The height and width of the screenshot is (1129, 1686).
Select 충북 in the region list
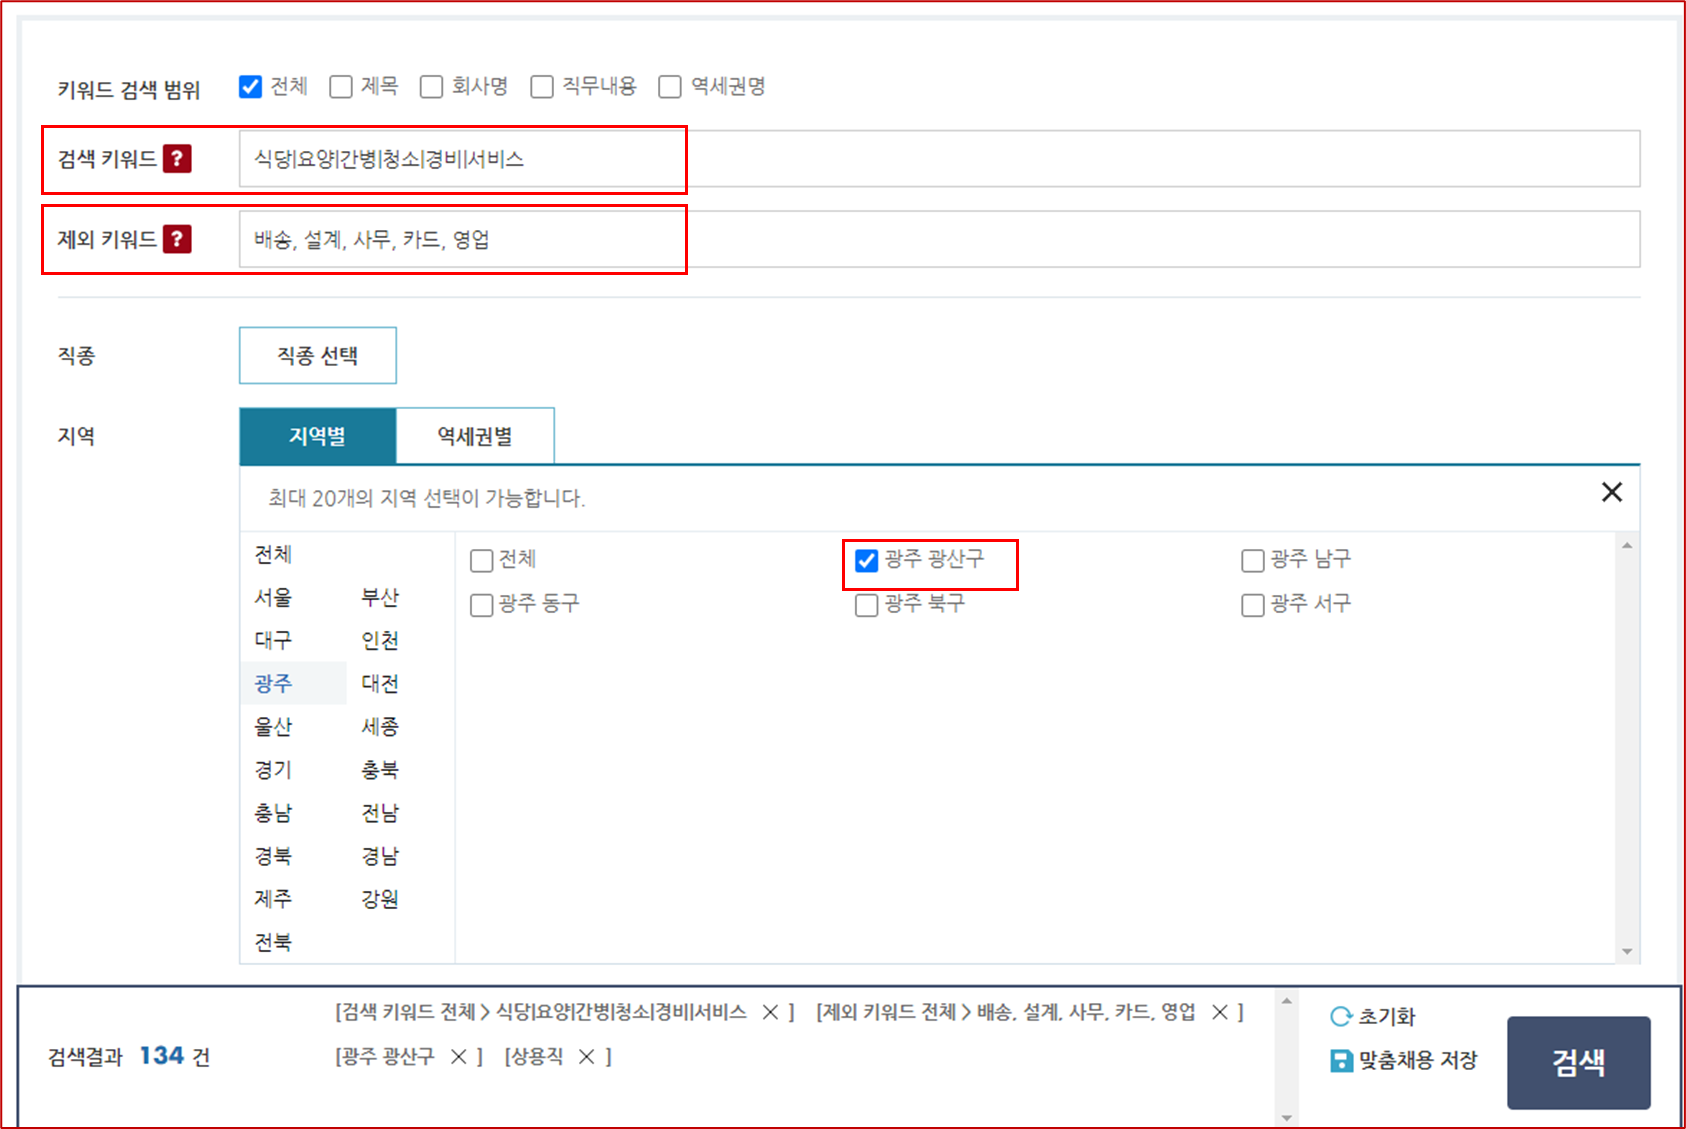[x=380, y=769]
